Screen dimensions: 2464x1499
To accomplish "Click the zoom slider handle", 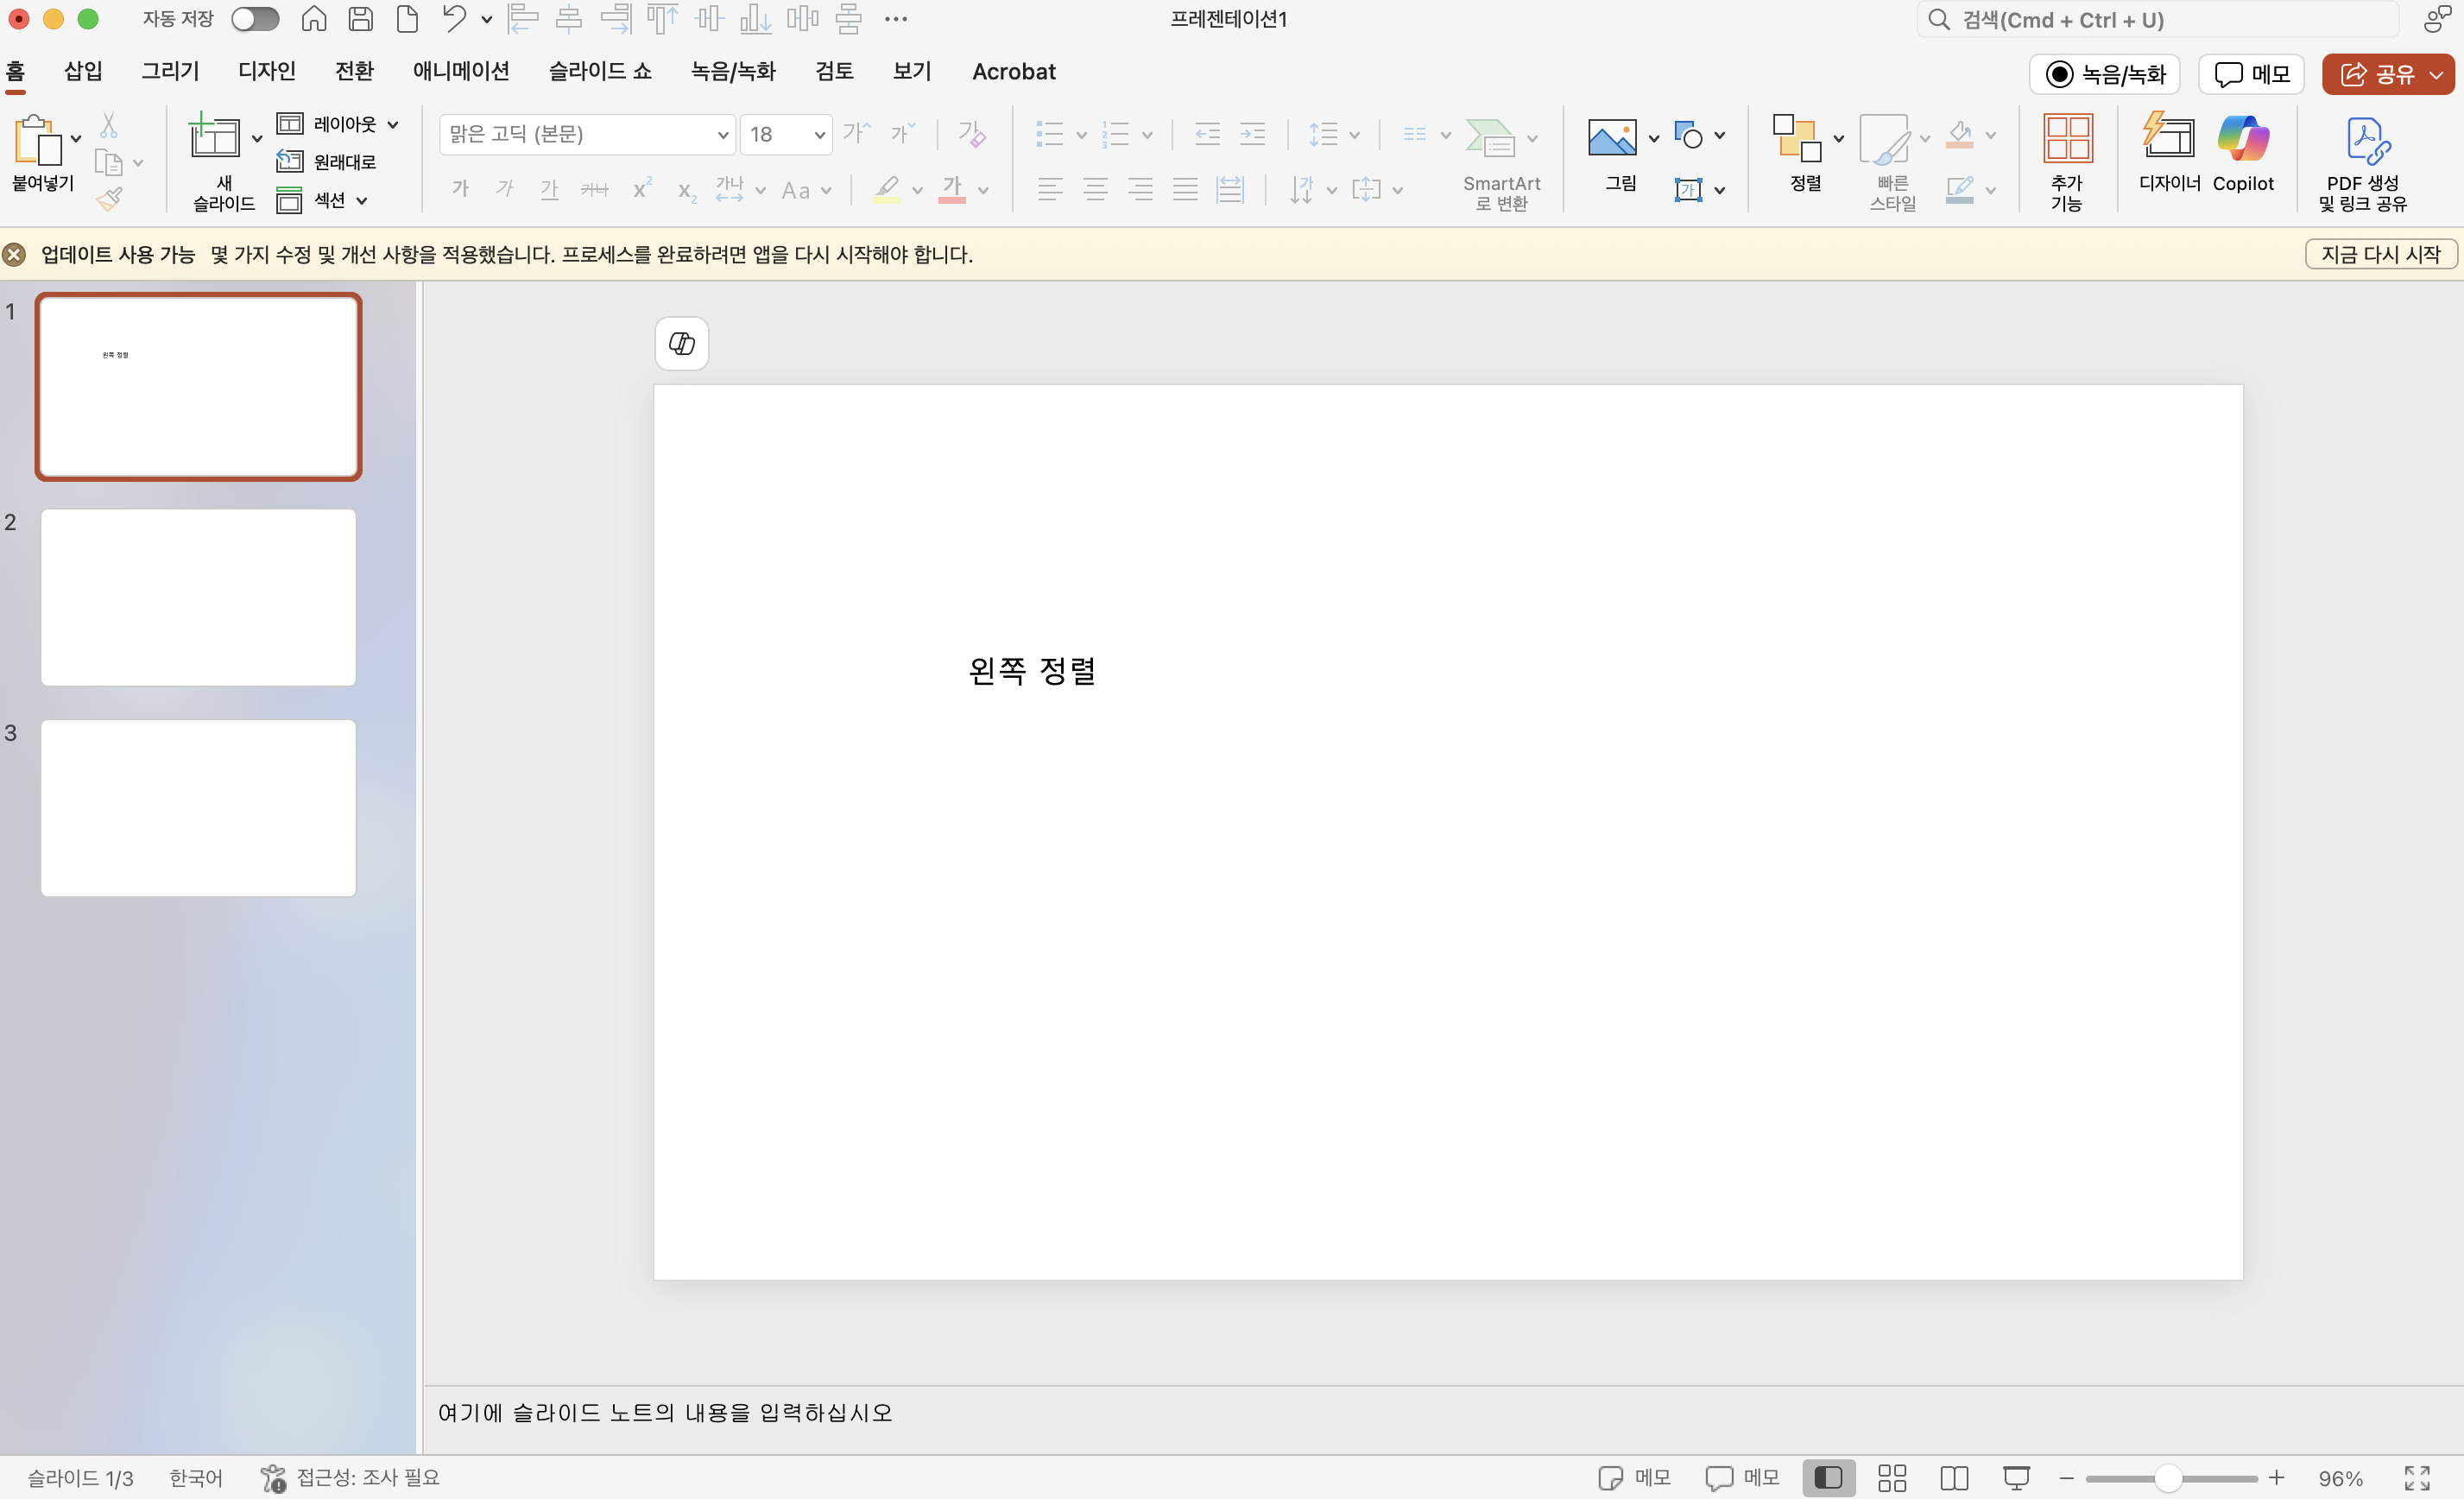I will point(2166,1477).
